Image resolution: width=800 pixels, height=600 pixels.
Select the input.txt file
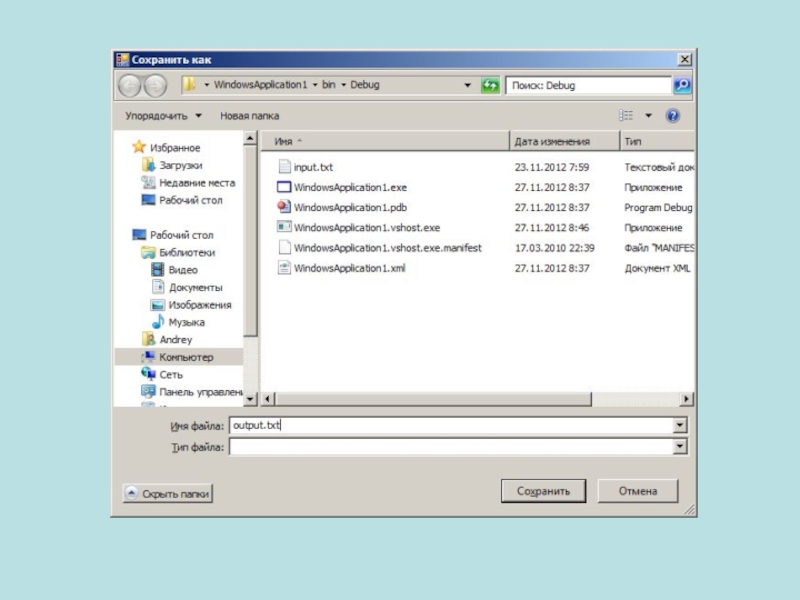pos(312,168)
